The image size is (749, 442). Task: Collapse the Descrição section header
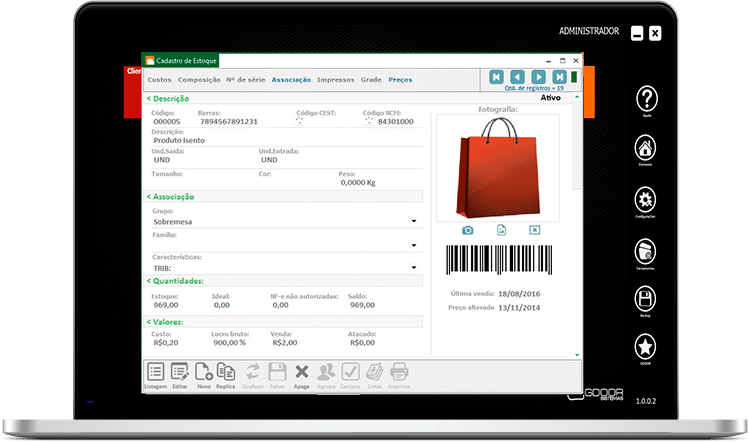[x=168, y=99]
